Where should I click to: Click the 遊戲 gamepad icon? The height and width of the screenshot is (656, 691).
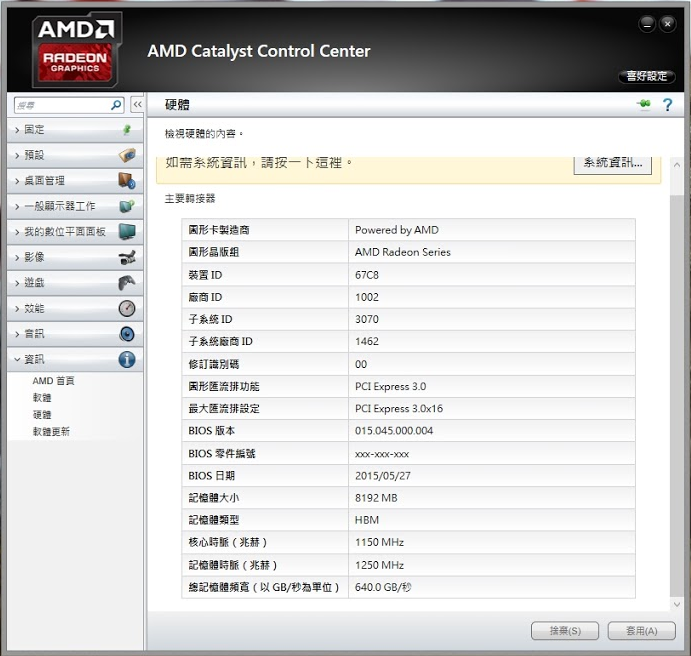click(127, 283)
